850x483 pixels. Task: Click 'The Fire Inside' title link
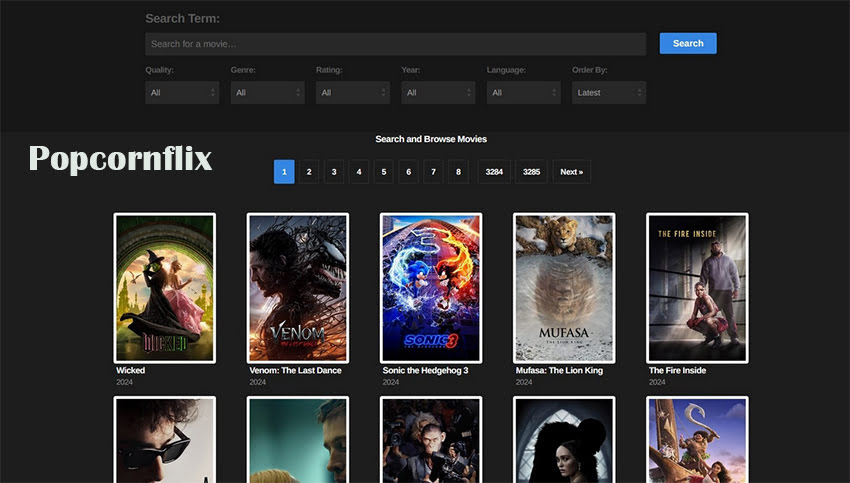678,370
